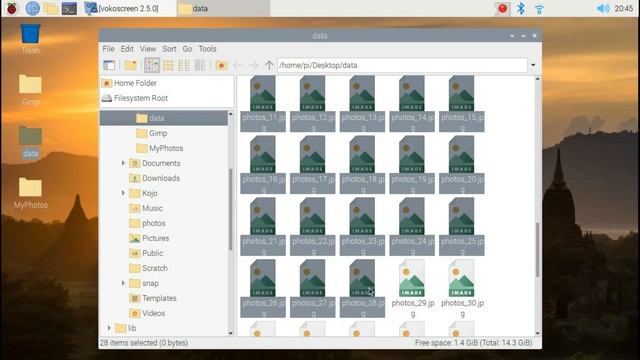Switch to icon view mode

coord(152,65)
